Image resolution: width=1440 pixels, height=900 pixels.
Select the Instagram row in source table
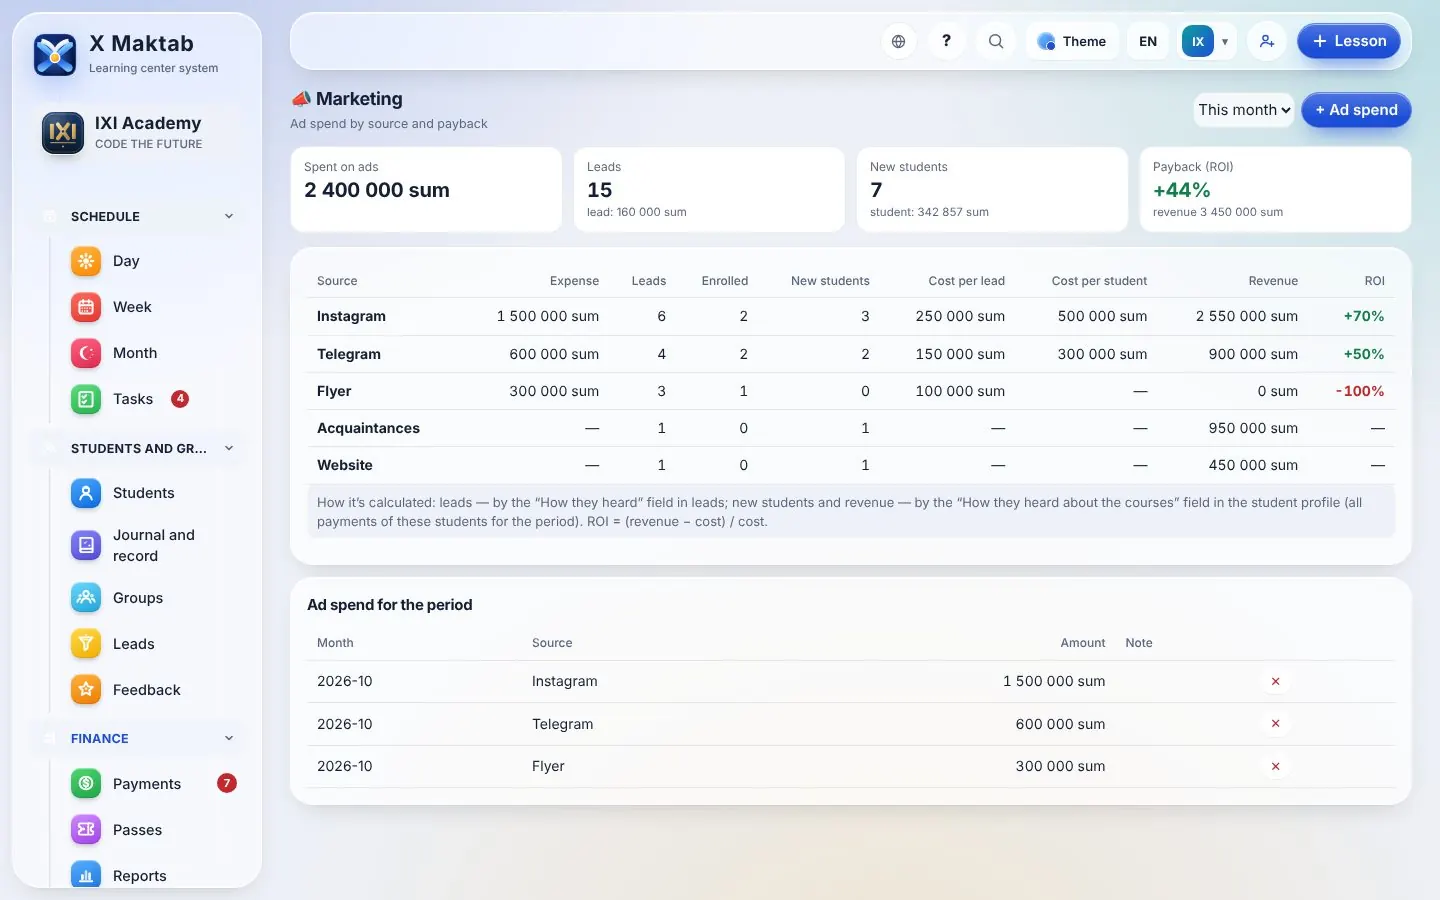tap(851, 316)
